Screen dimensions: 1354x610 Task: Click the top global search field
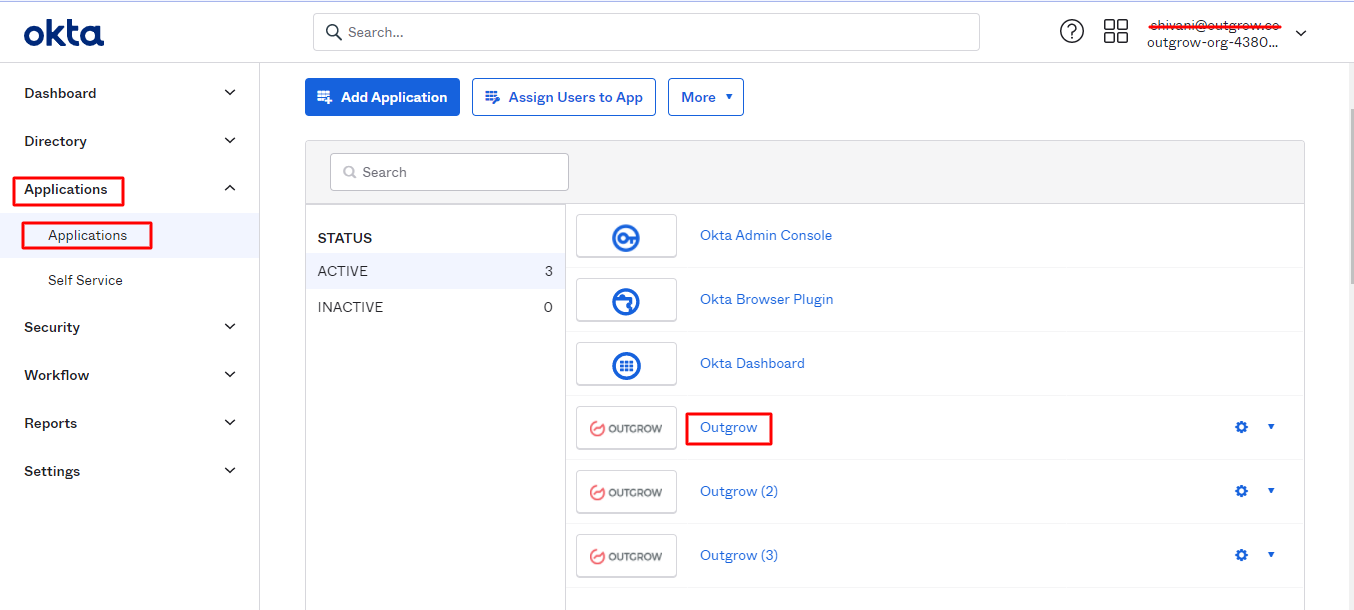646,32
